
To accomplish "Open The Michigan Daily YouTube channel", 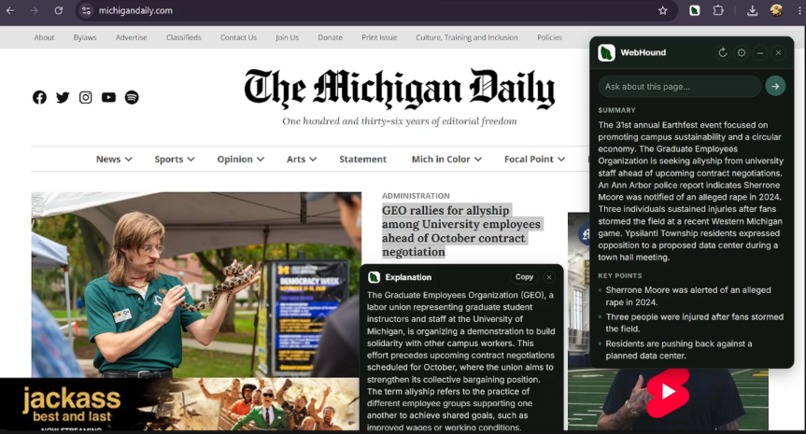I will [x=108, y=97].
